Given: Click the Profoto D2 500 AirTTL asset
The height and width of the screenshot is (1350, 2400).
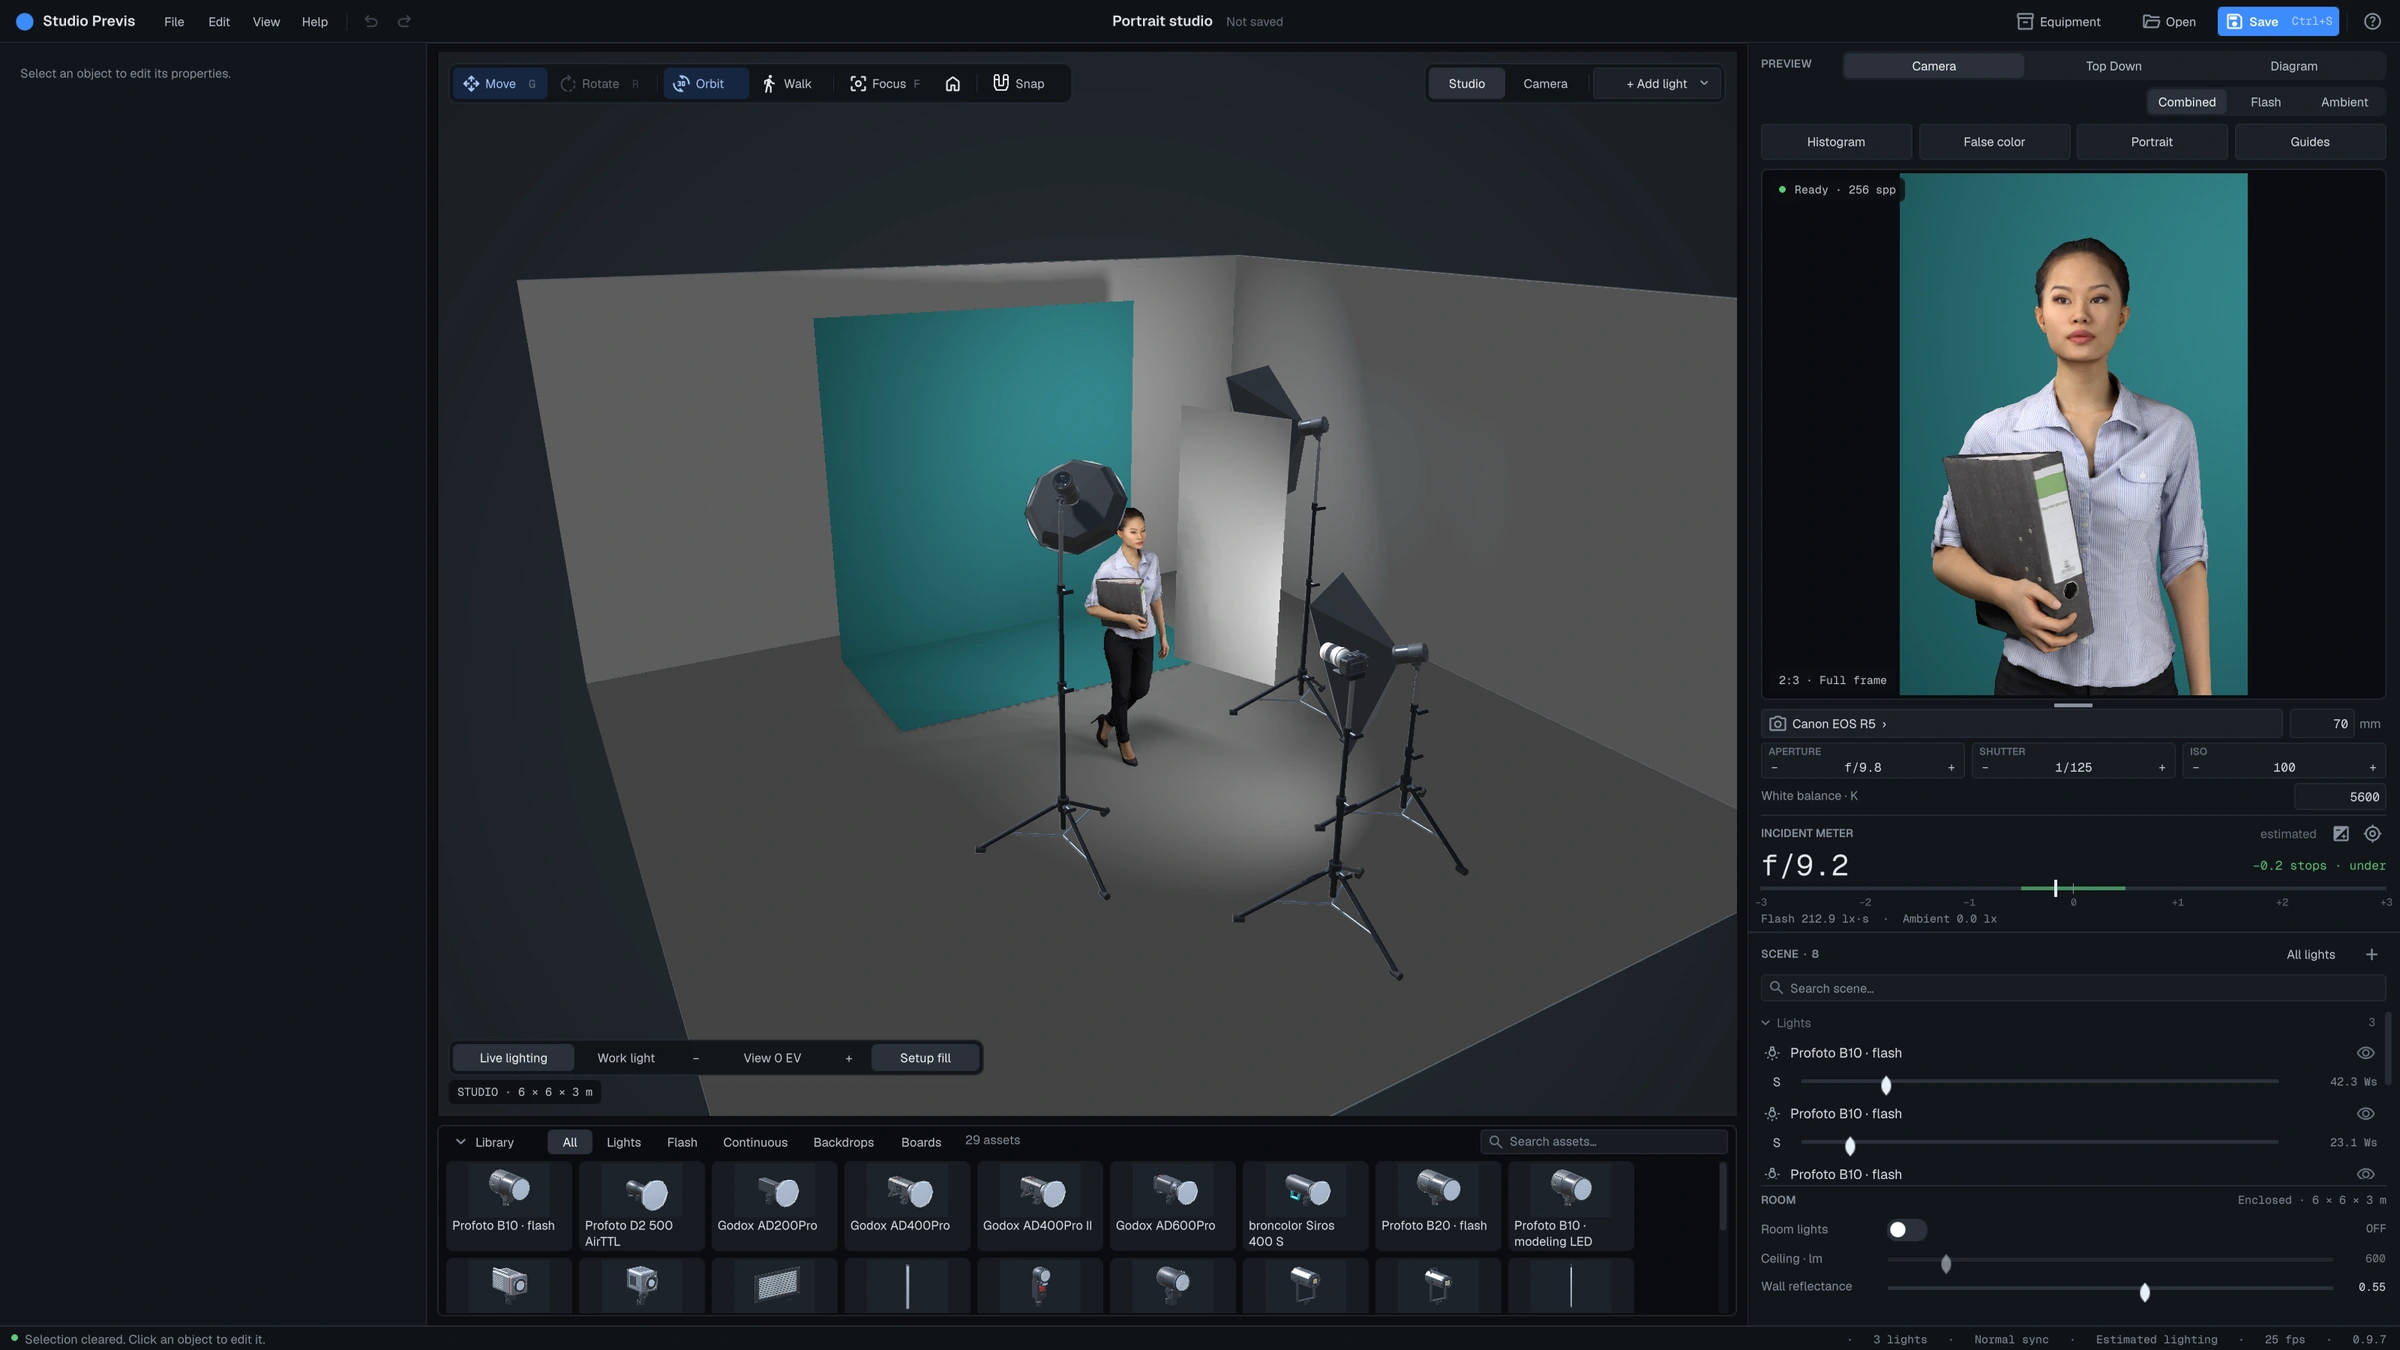Looking at the screenshot, I should (x=641, y=1206).
